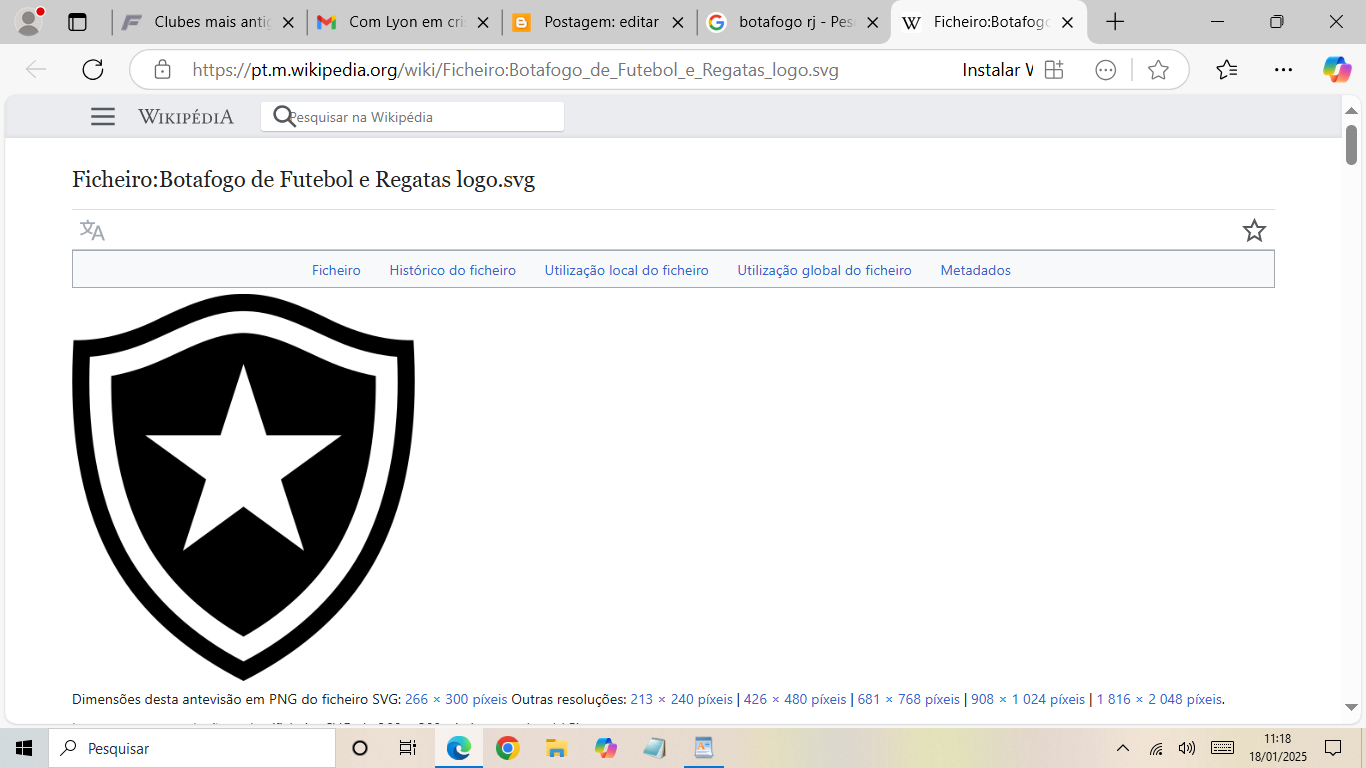Add this page to favorites star
Screen dimensions: 1366x768
(1158, 70)
